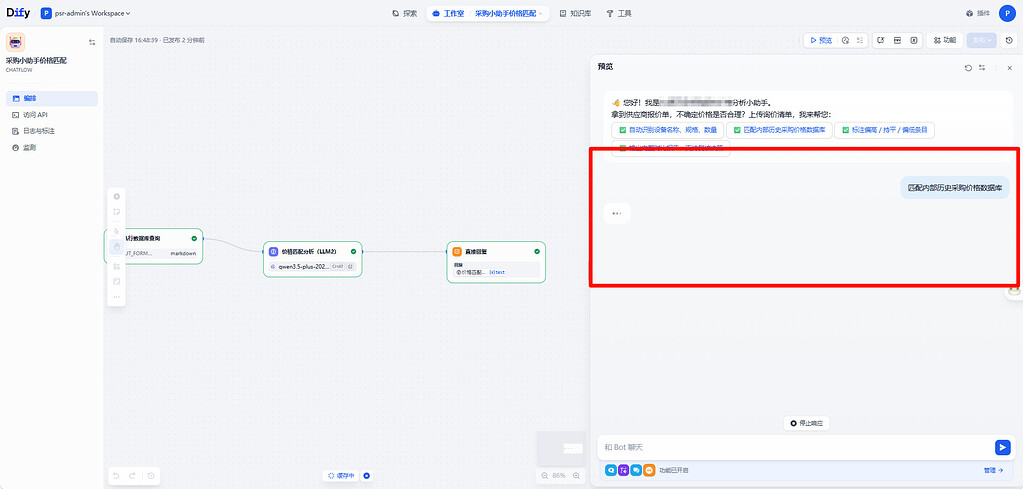Close the 预览 panel
Screen dimensions: 1023x489
[x=1010, y=68]
